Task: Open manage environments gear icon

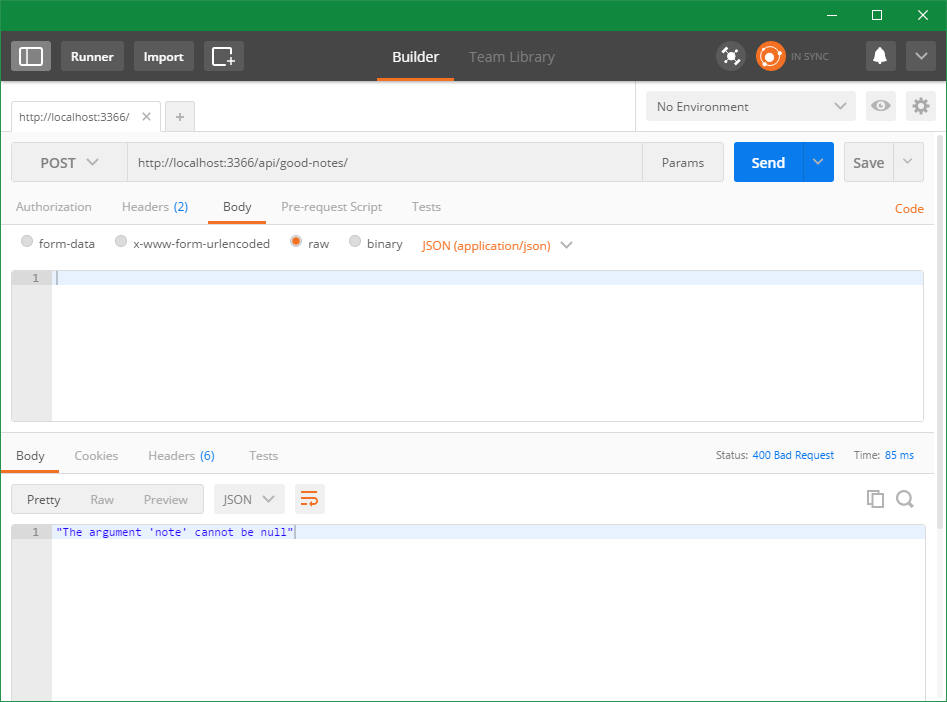Action: [x=920, y=106]
